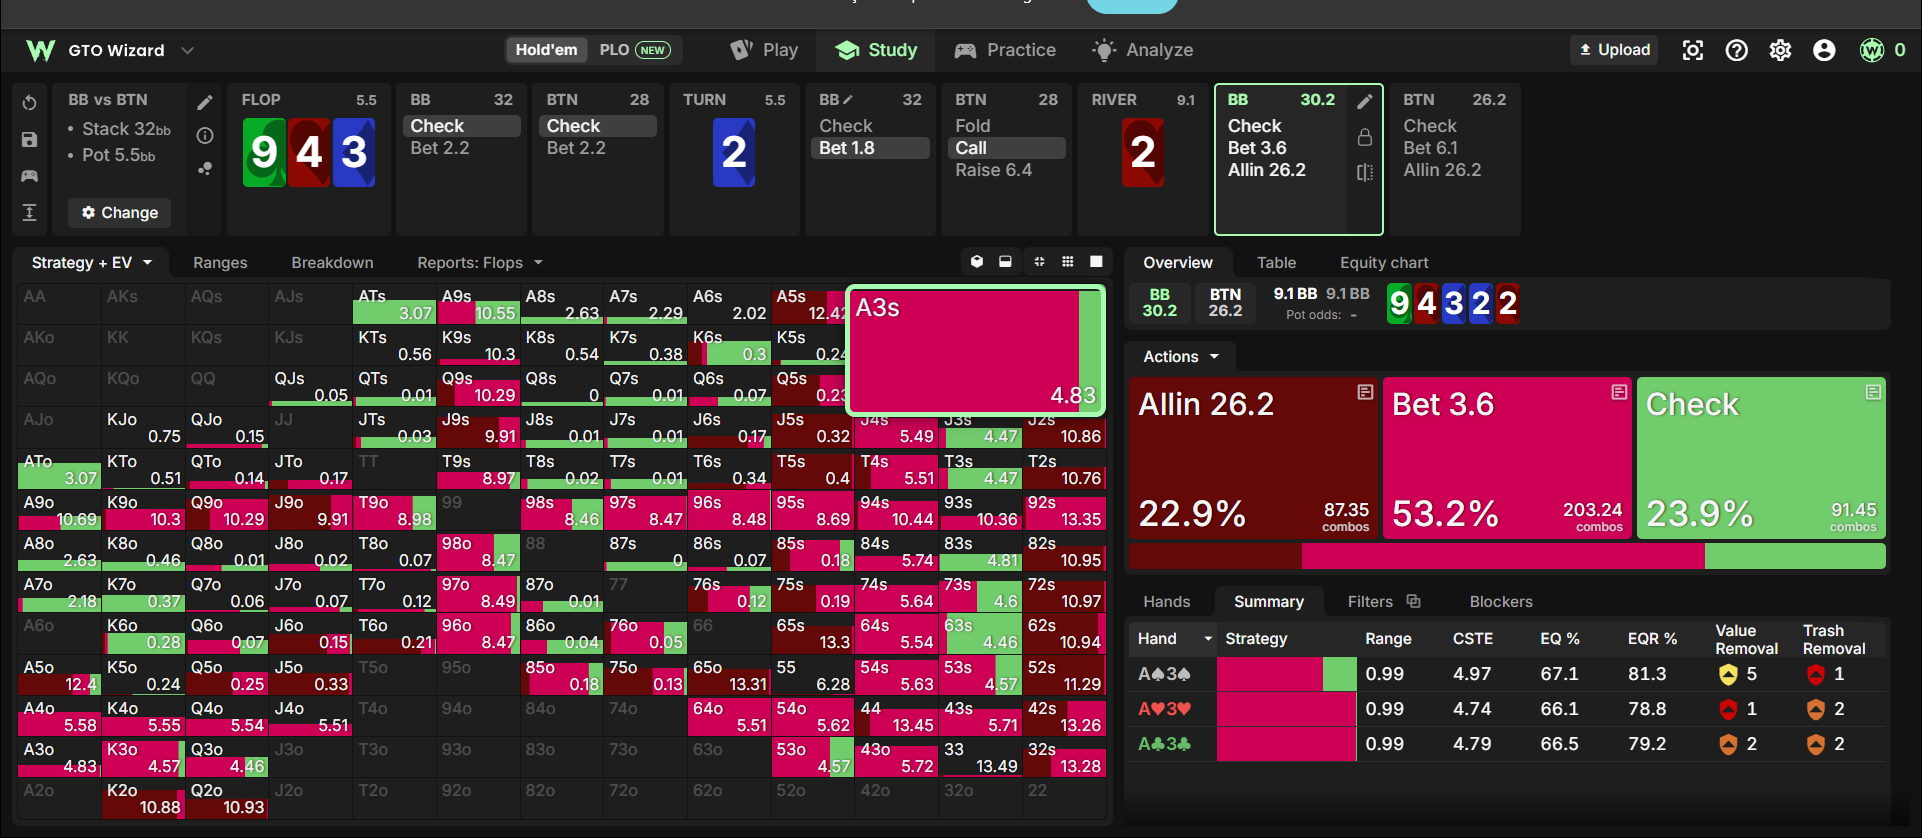Open notes icon on Bet 3.6 card
This screenshot has height=838, width=1922.
tap(1619, 392)
